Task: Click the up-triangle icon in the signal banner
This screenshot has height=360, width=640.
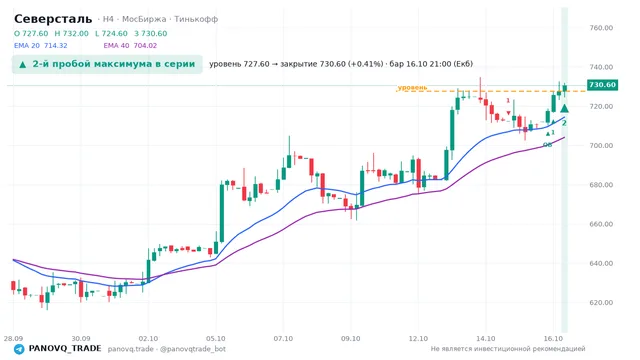Action: coord(23,64)
